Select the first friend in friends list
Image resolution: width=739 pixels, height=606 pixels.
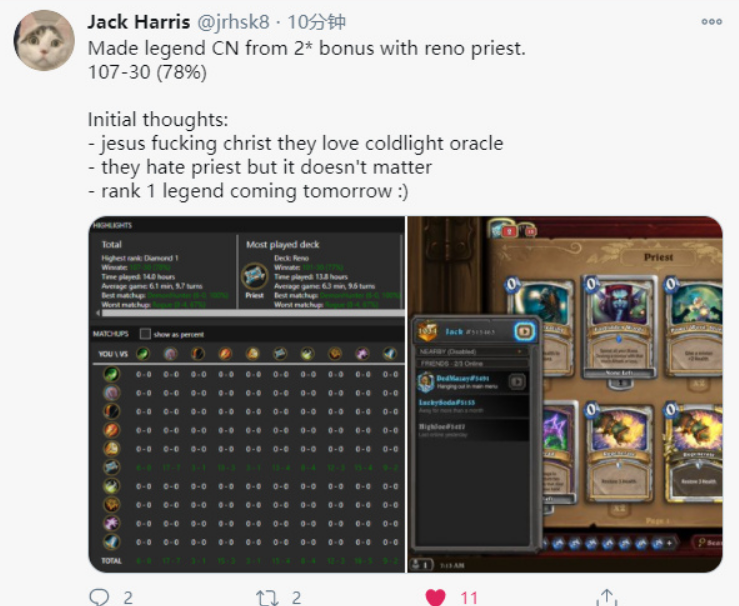(x=471, y=382)
